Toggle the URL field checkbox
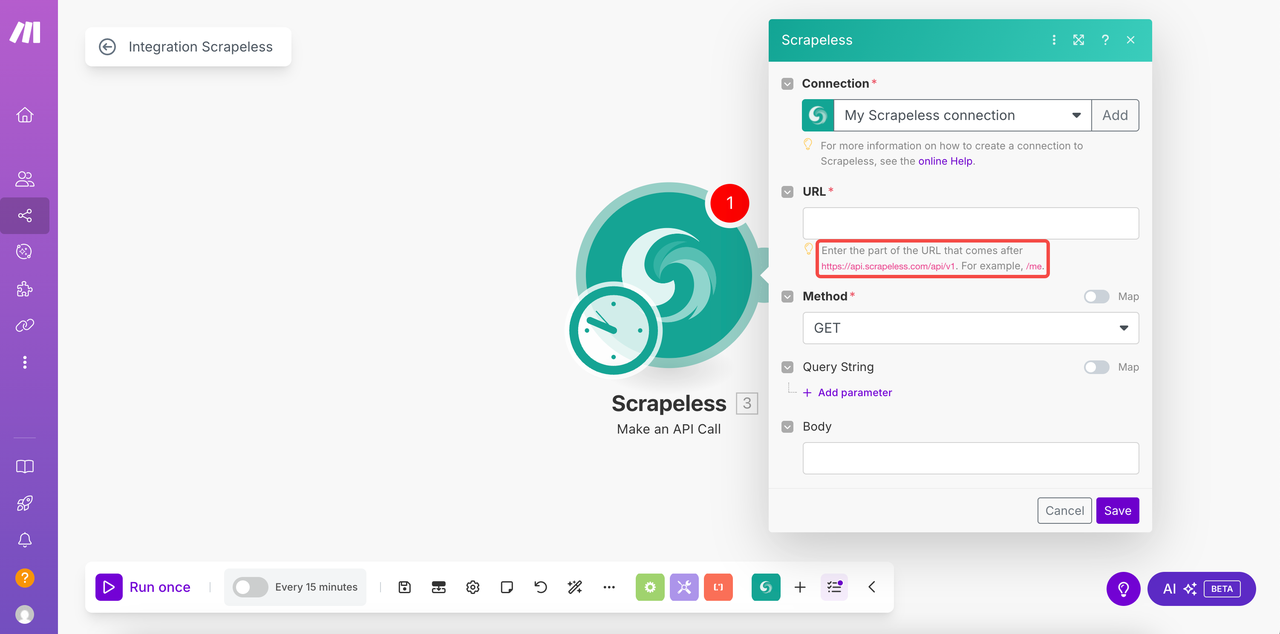The width and height of the screenshot is (1280, 634). (x=788, y=192)
